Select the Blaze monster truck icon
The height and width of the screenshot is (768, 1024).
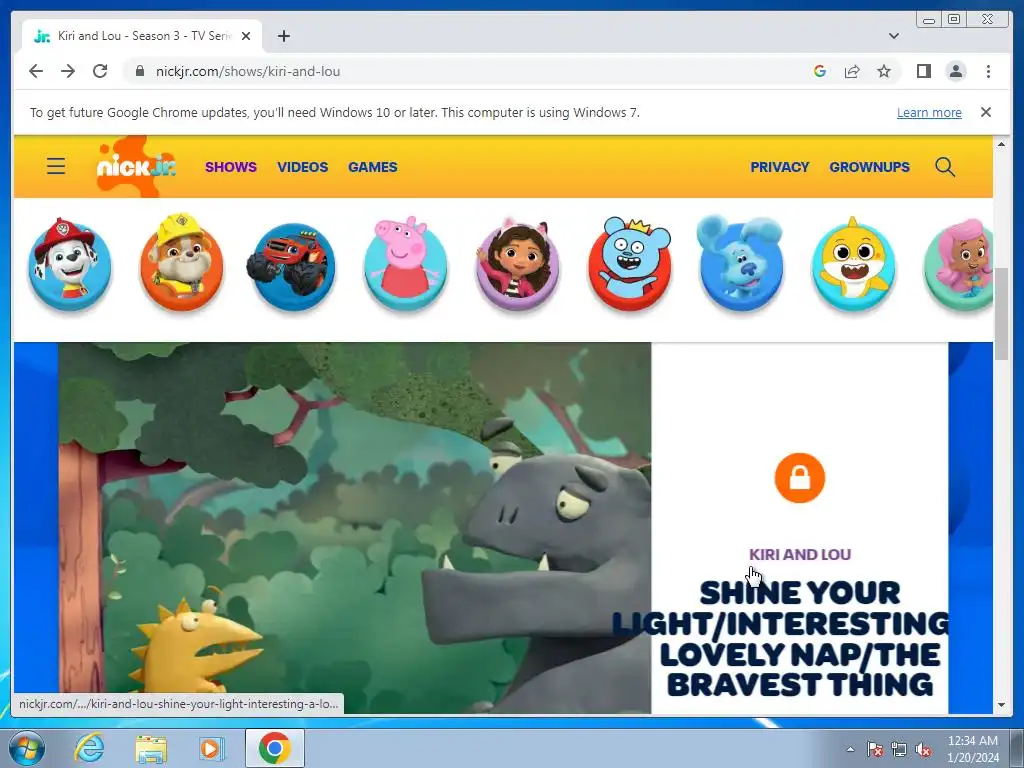(293, 266)
